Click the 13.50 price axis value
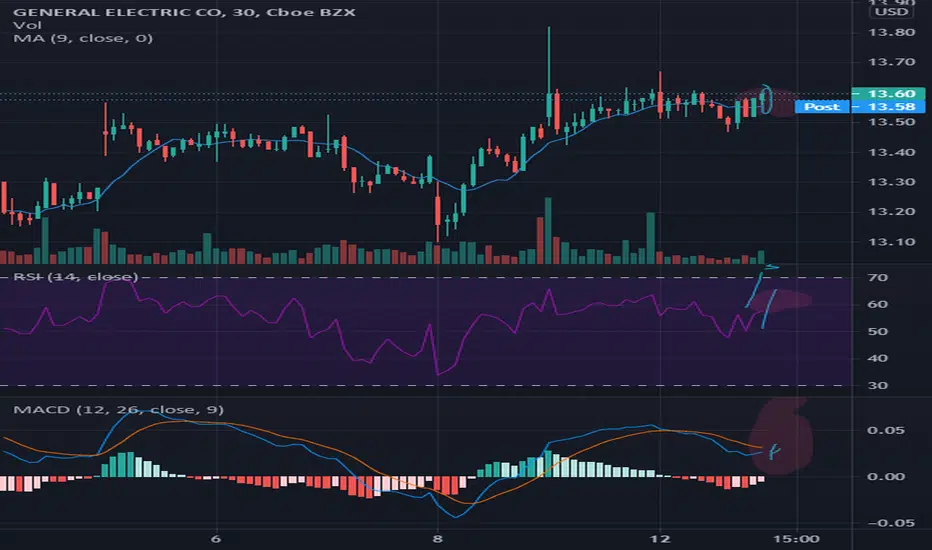The height and width of the screenshot is (550, 932). 891,122
